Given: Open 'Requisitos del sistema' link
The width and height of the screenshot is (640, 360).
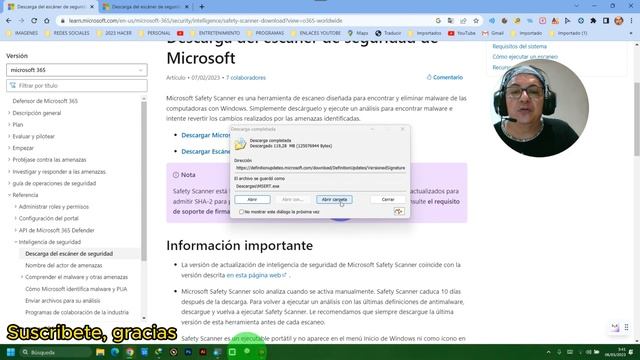Looking at the screenshot, I should tap(519, 47).
